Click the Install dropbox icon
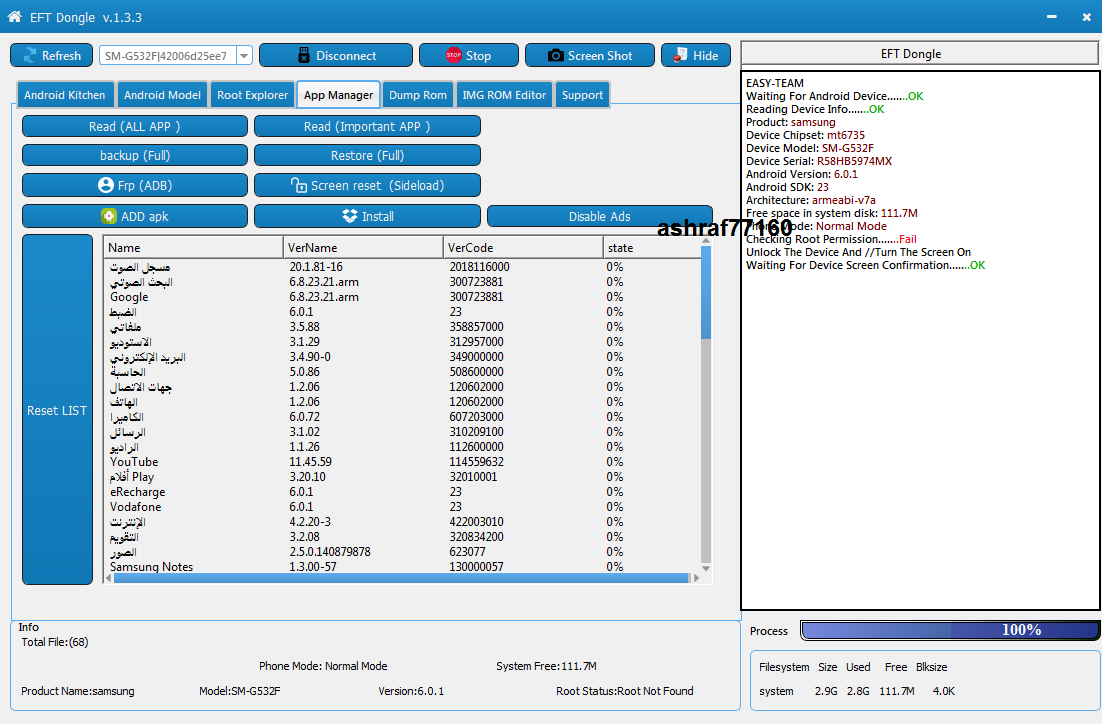This screenshot has width=1102, height=724. 349,216
